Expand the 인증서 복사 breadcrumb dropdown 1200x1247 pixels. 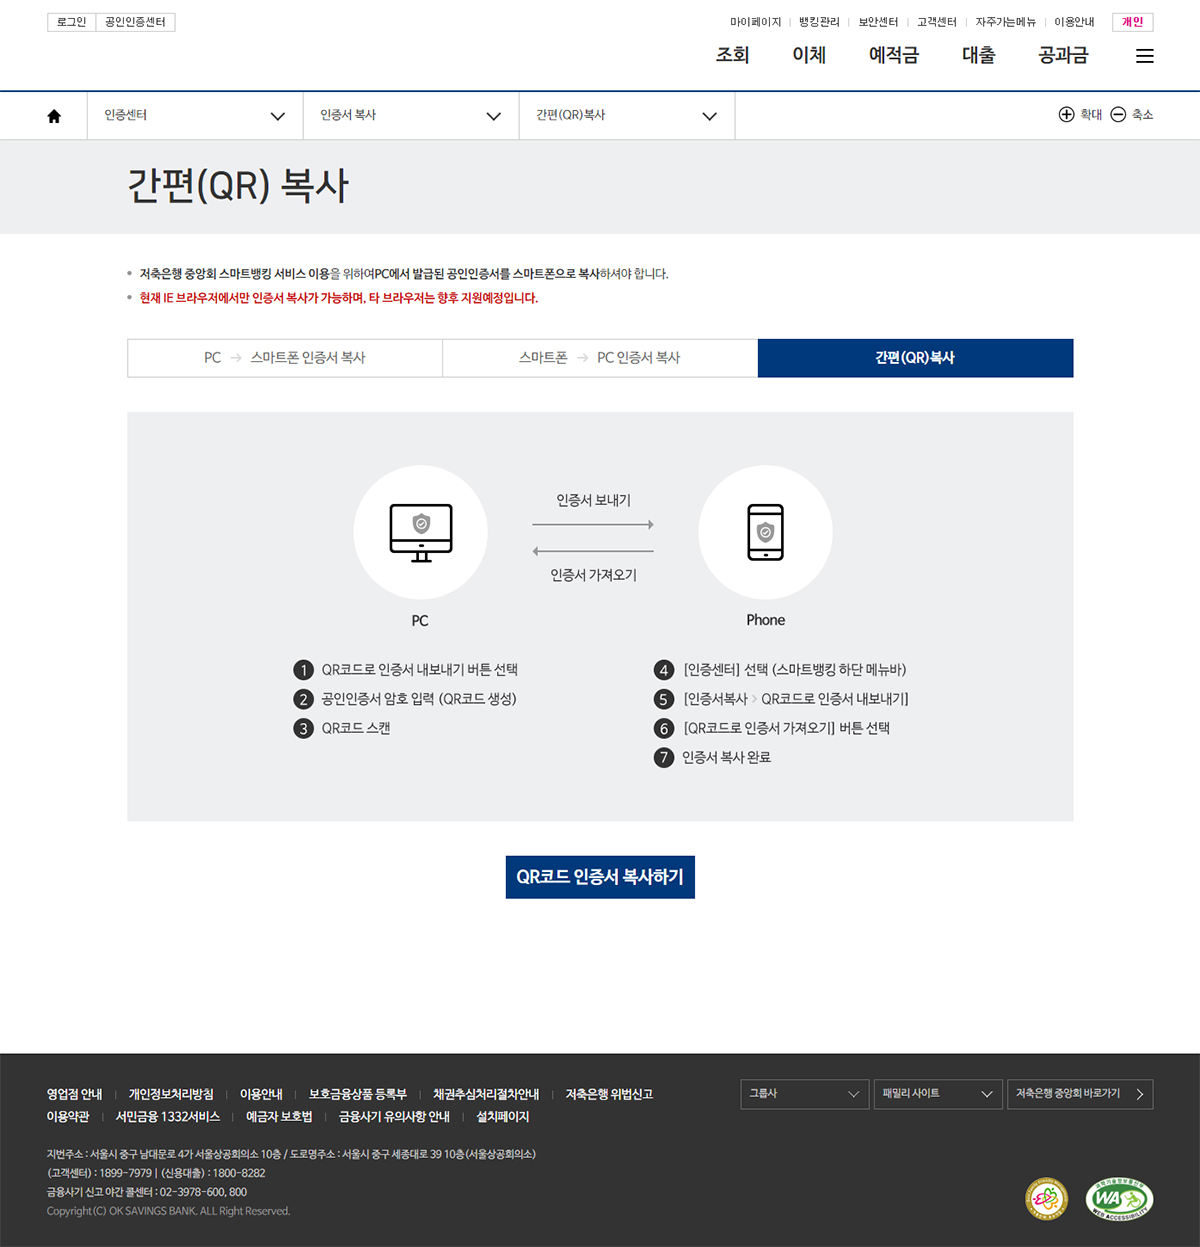[x=493, y=116]
